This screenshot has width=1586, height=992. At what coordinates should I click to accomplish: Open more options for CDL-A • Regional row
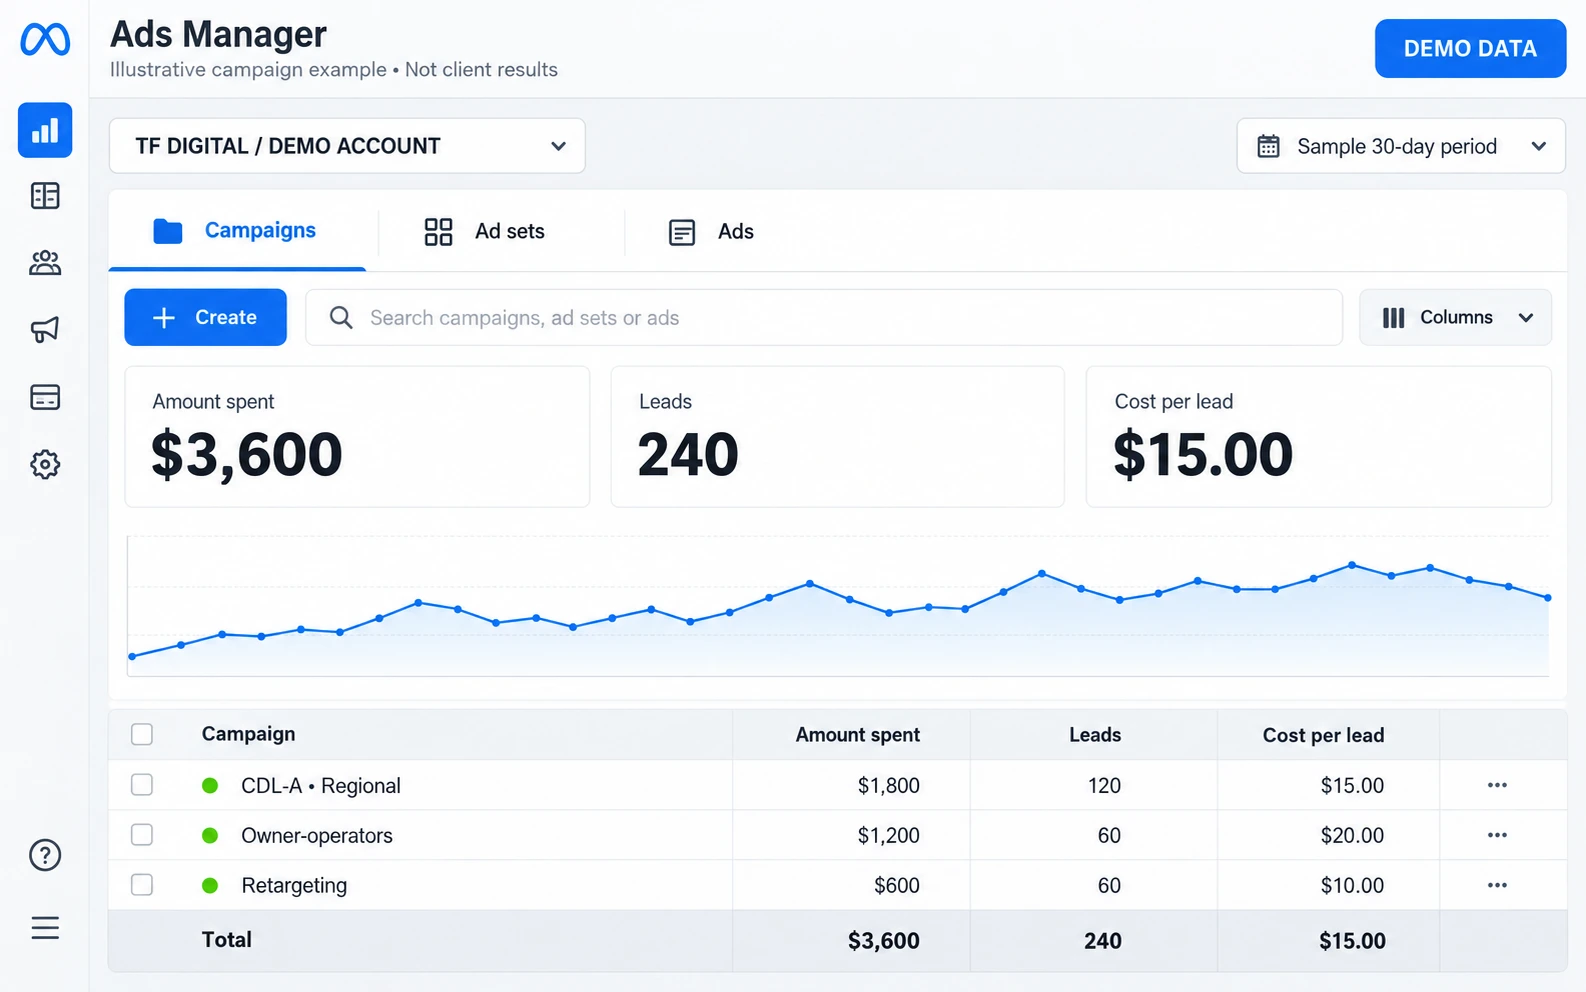coord(1497,785)
